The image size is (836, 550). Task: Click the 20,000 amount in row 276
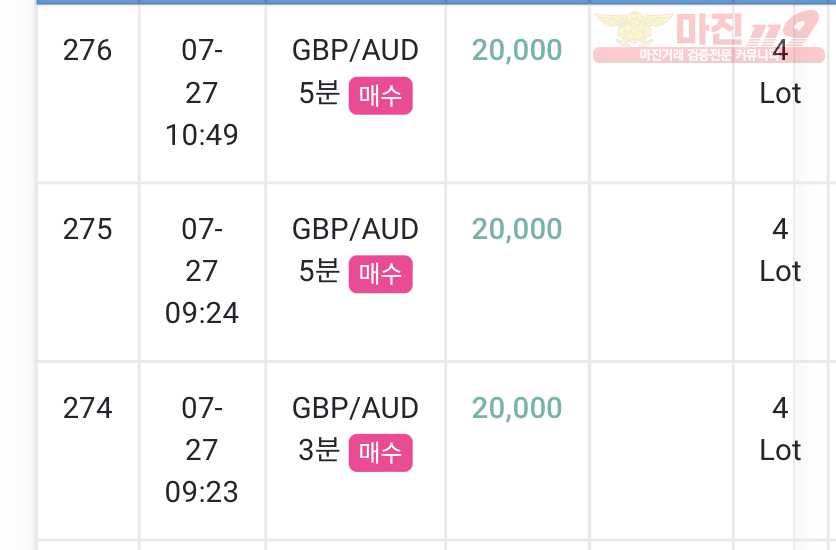click(517, 51)
